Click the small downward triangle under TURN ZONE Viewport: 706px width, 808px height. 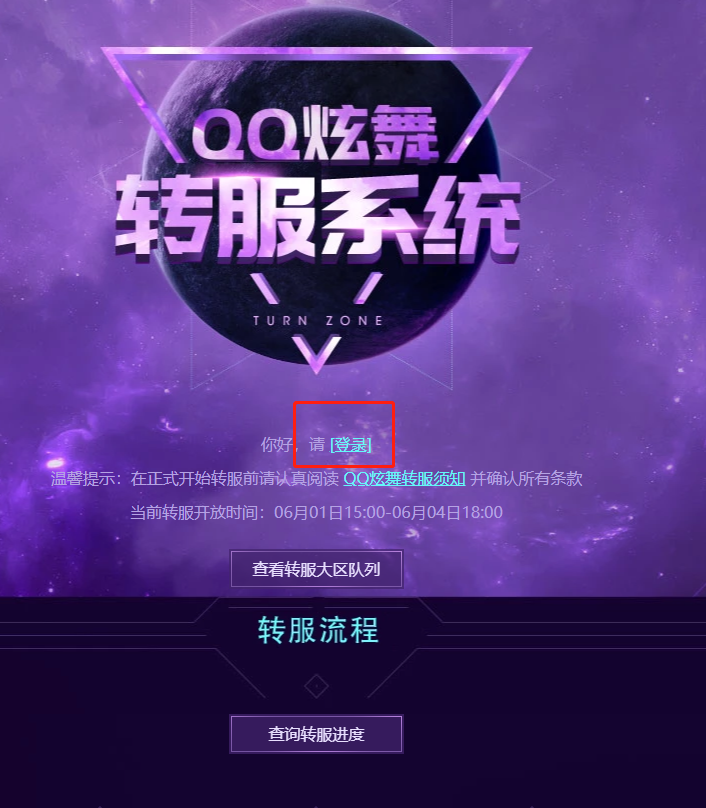coord(316,354)
